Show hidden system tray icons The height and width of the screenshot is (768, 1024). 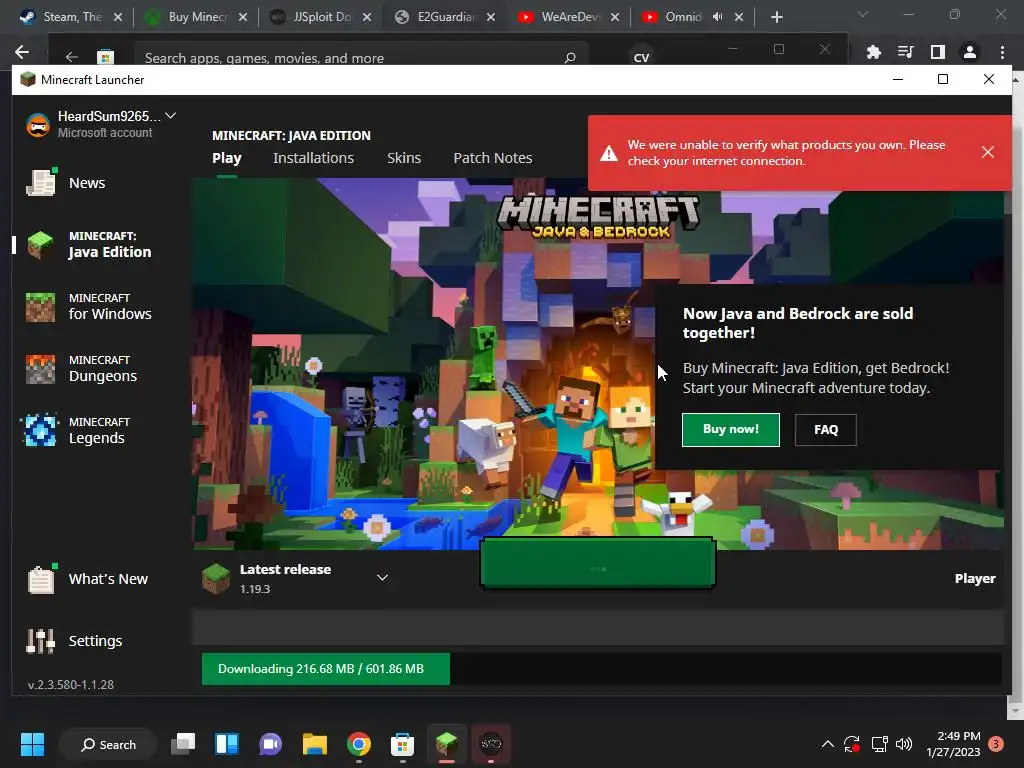point(827,744)
